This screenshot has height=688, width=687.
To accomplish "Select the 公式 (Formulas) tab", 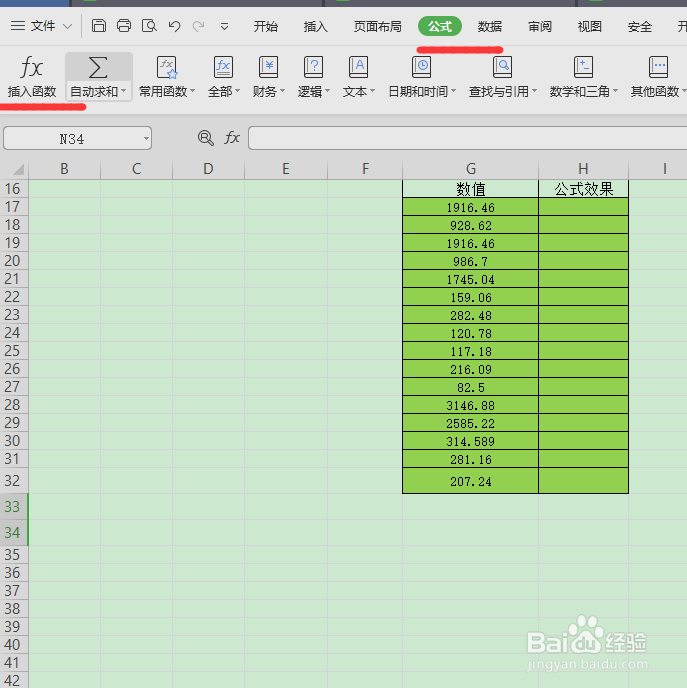I will click(x=440, y=26).
